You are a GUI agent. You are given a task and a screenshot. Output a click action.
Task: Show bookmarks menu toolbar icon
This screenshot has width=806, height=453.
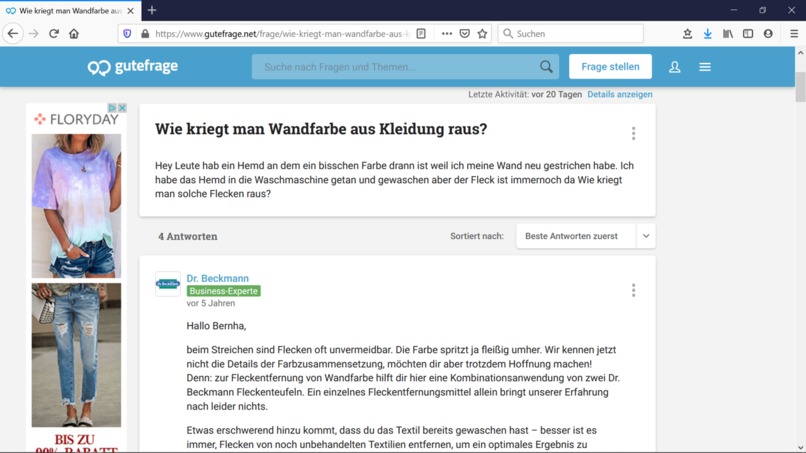point(687,34)
